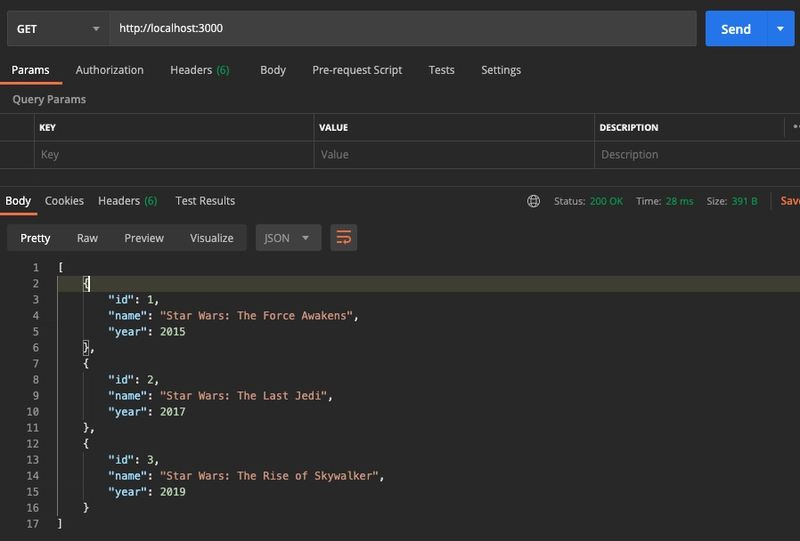Click the Description query param input
Screen dimensions: 800x541
[697, 155]
